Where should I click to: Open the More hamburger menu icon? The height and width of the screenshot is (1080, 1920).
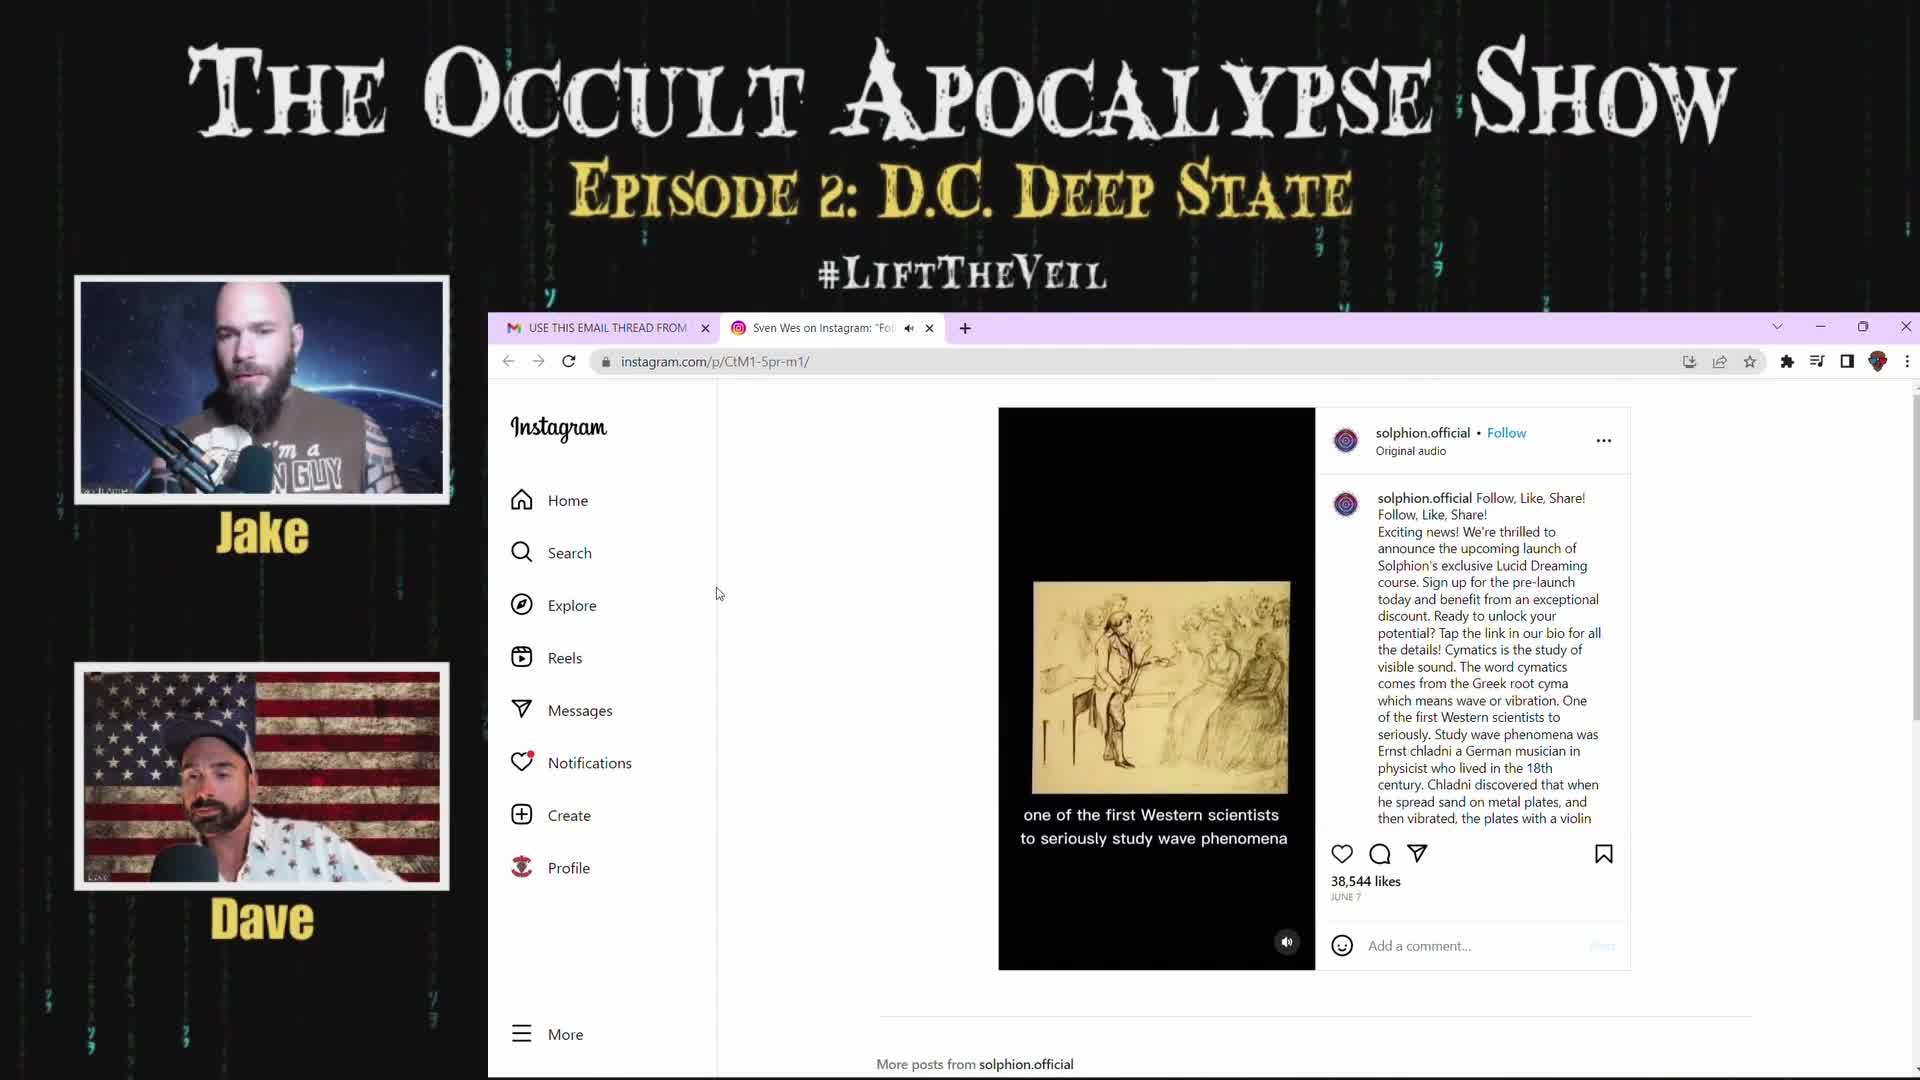(x=521, y=1034)
